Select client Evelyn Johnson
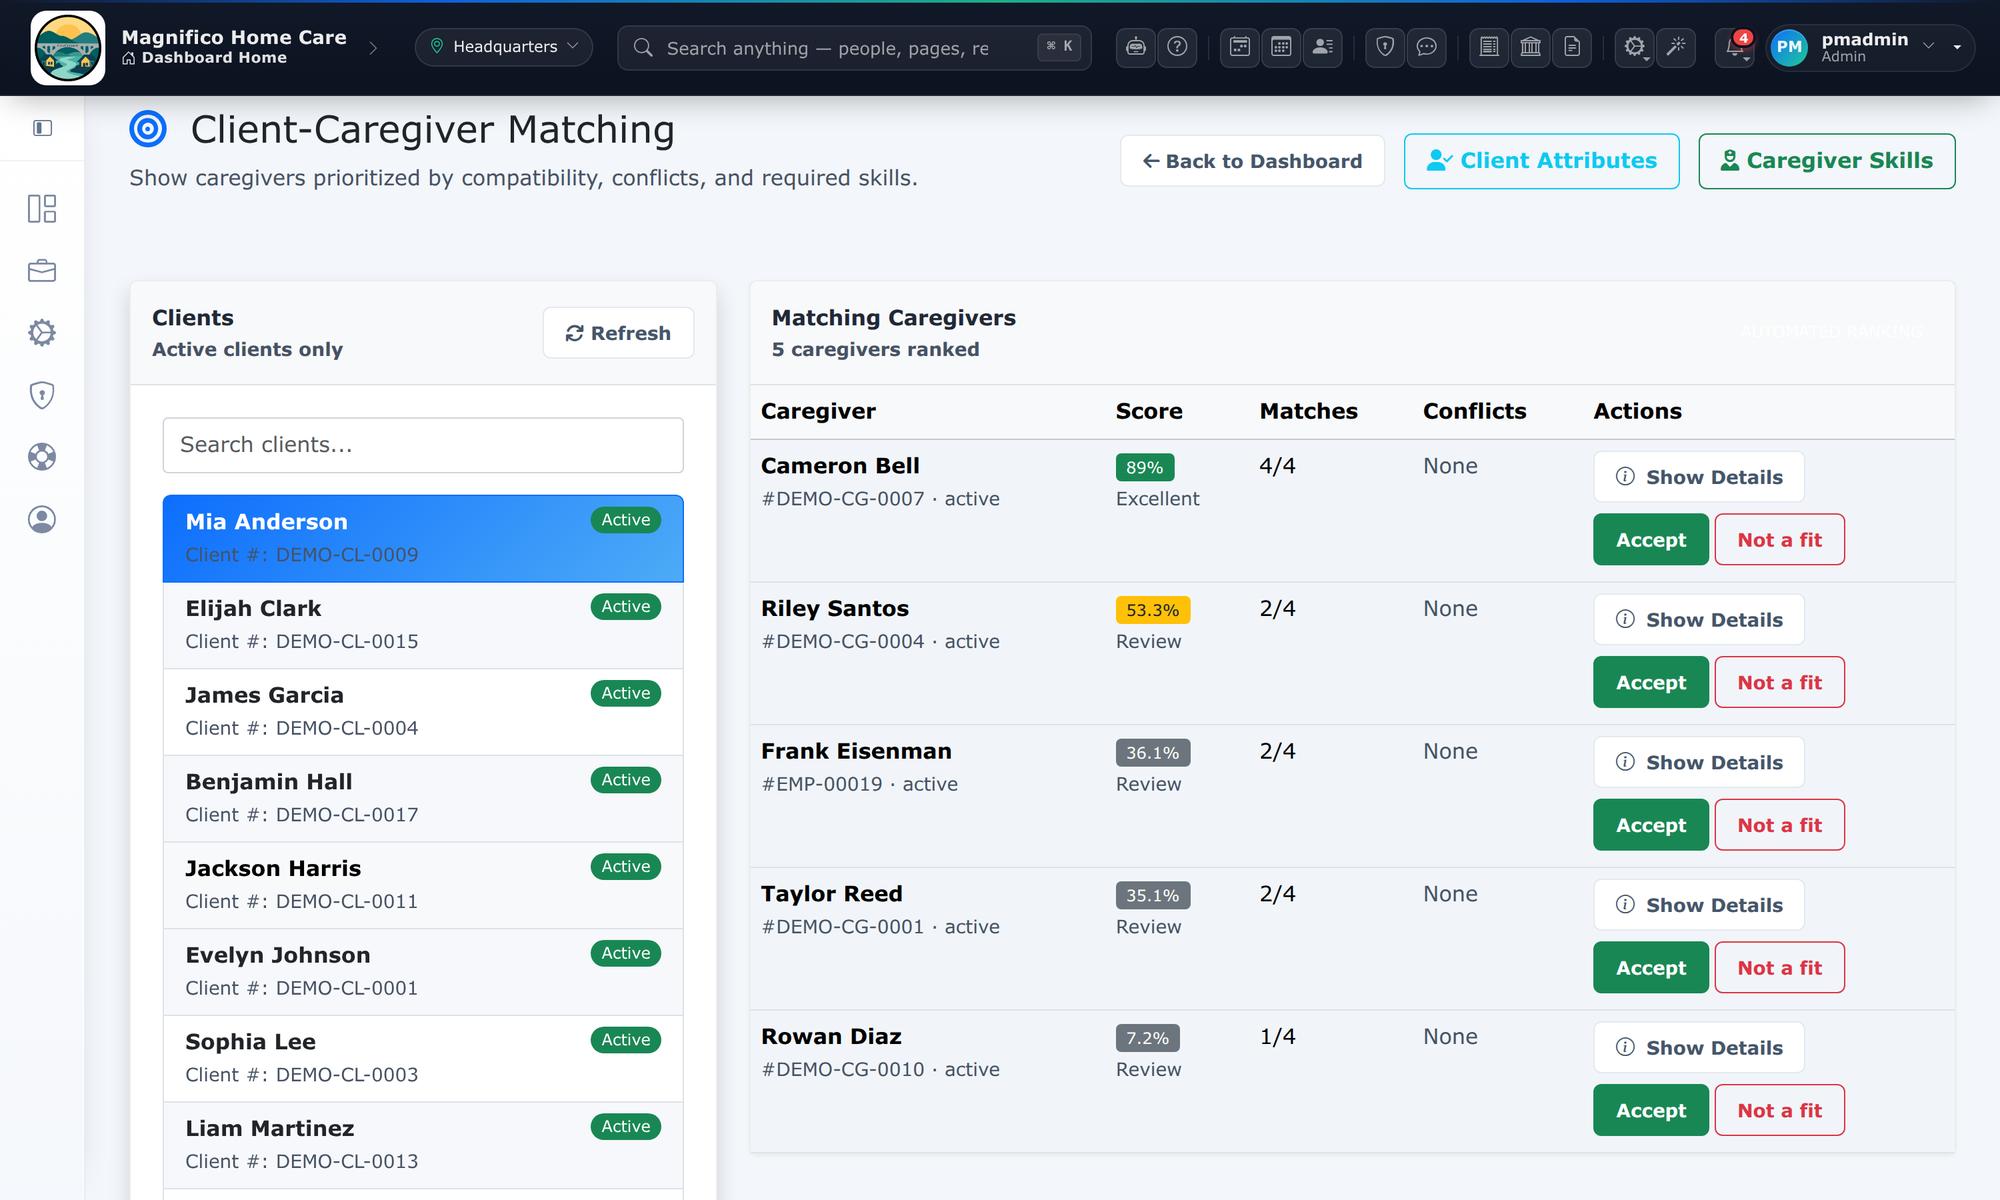The image size is (2000, 1200). pyautogui.click(x=423, y=972)
